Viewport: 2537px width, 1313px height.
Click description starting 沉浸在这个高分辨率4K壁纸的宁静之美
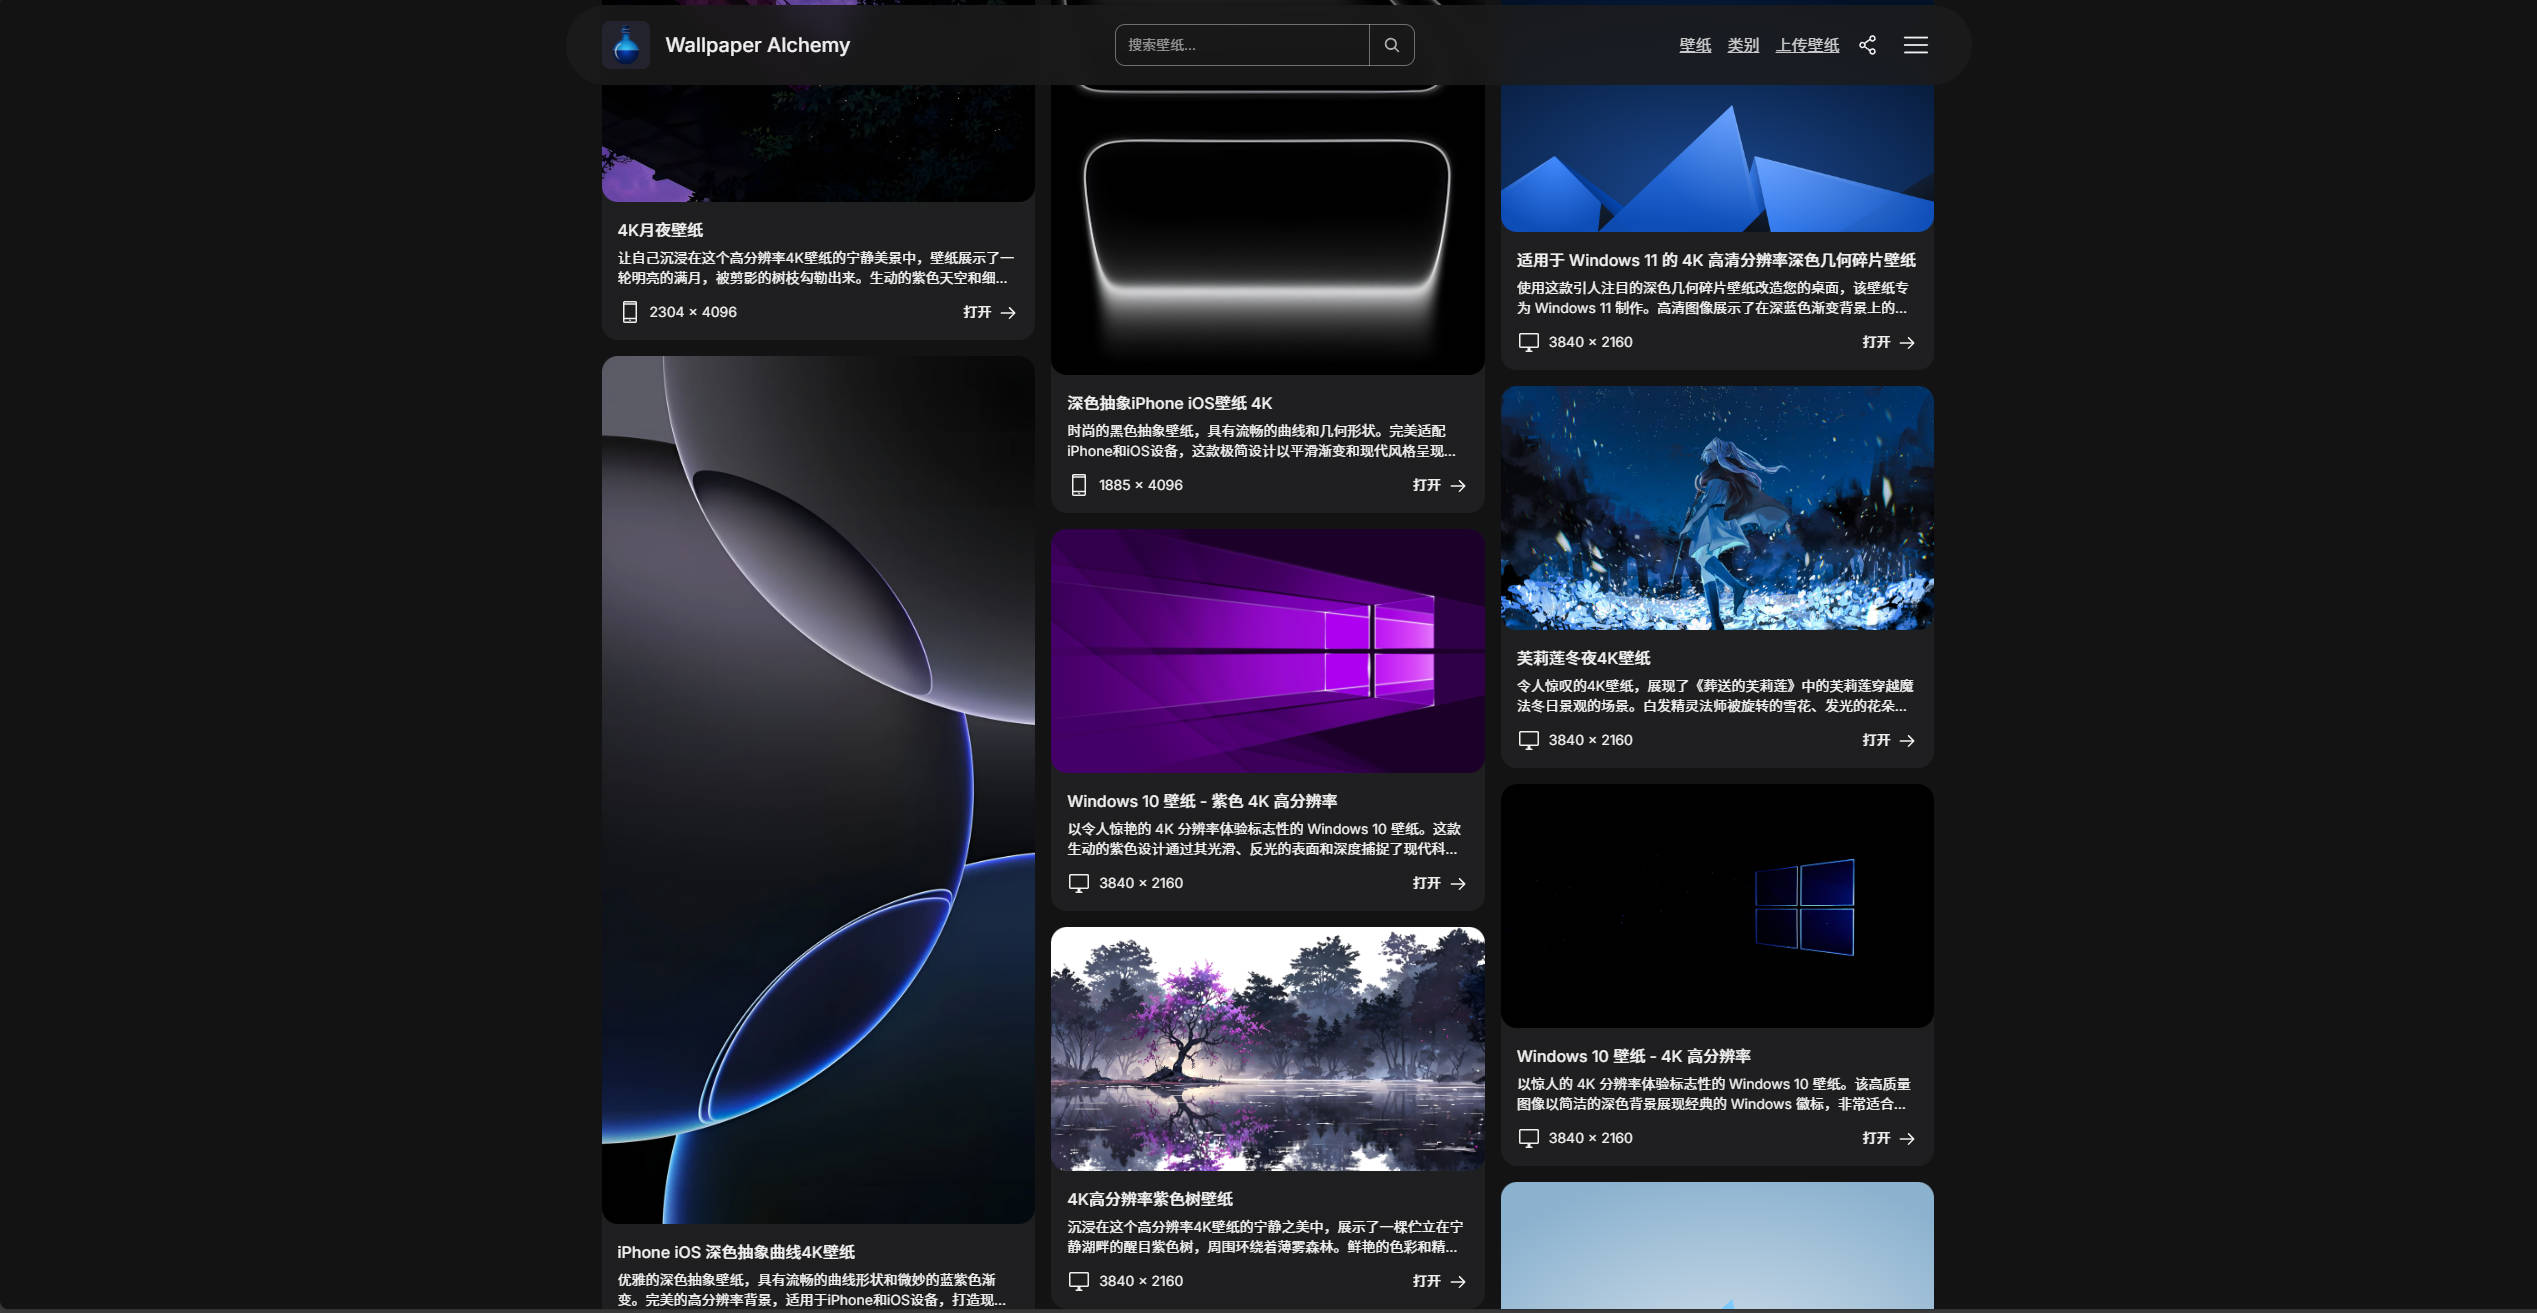coord(1265,1237)
